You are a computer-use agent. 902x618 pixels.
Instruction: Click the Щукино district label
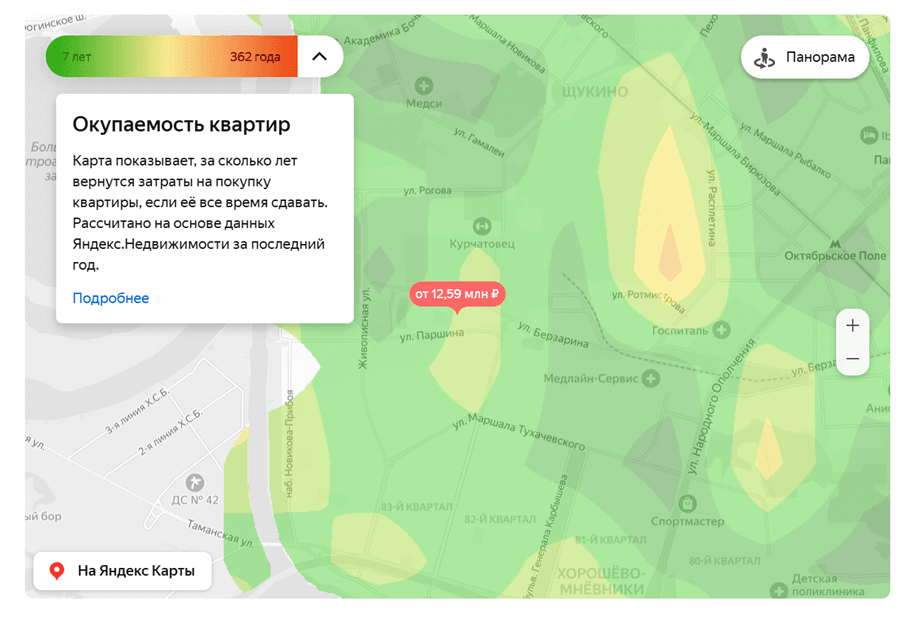tap(595, 92)
